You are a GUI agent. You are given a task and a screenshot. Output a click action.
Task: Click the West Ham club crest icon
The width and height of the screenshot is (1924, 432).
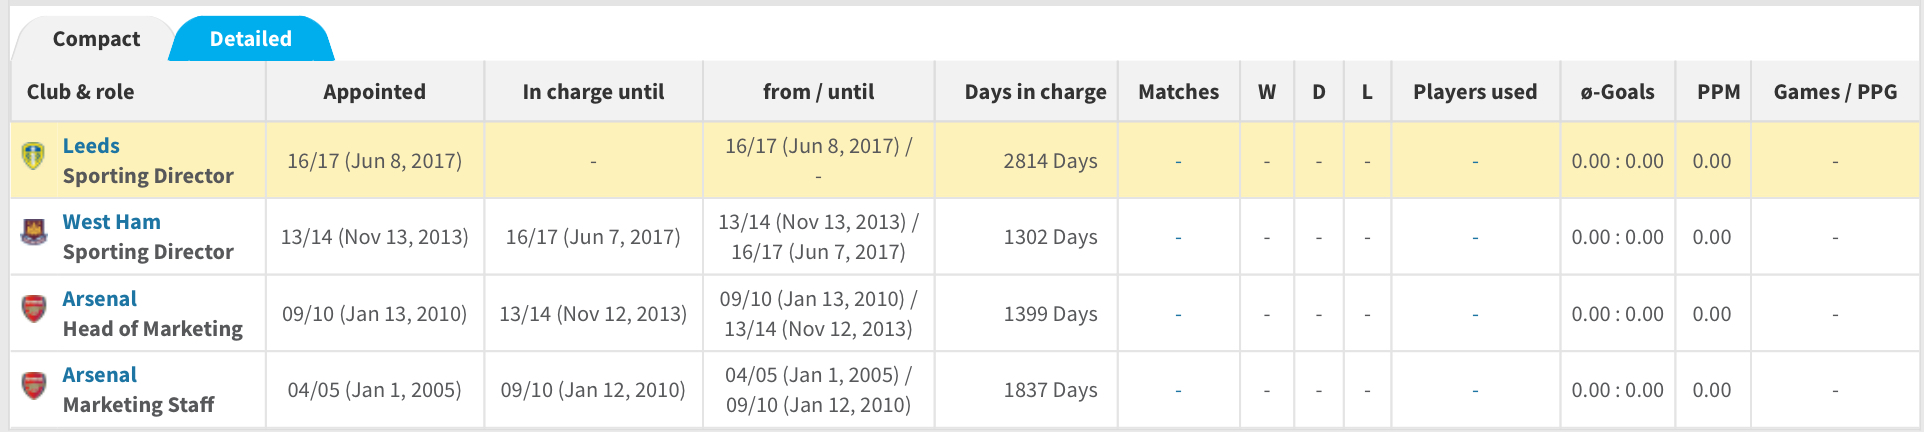[x=33, y=232]
